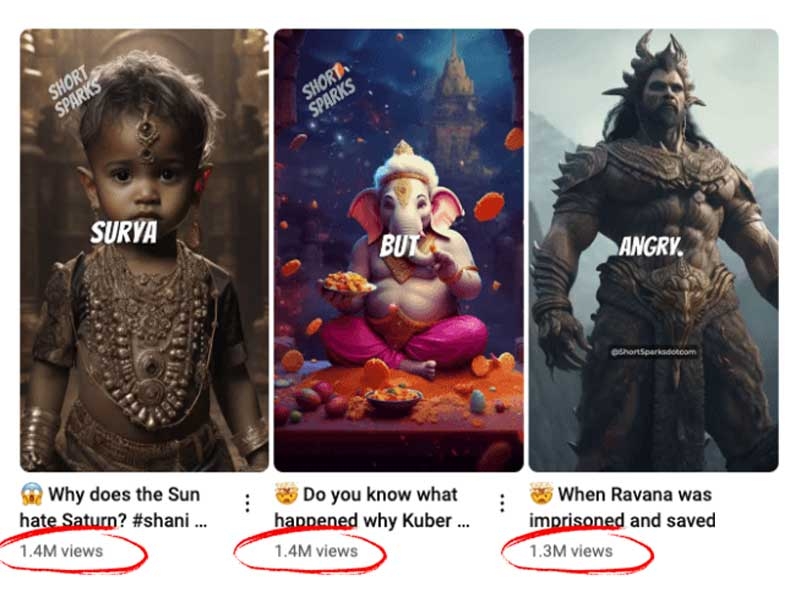Click the 'SURYA' caption text on the first short
The width and height of the screenshot is (800, 600).
pos(124,233)
